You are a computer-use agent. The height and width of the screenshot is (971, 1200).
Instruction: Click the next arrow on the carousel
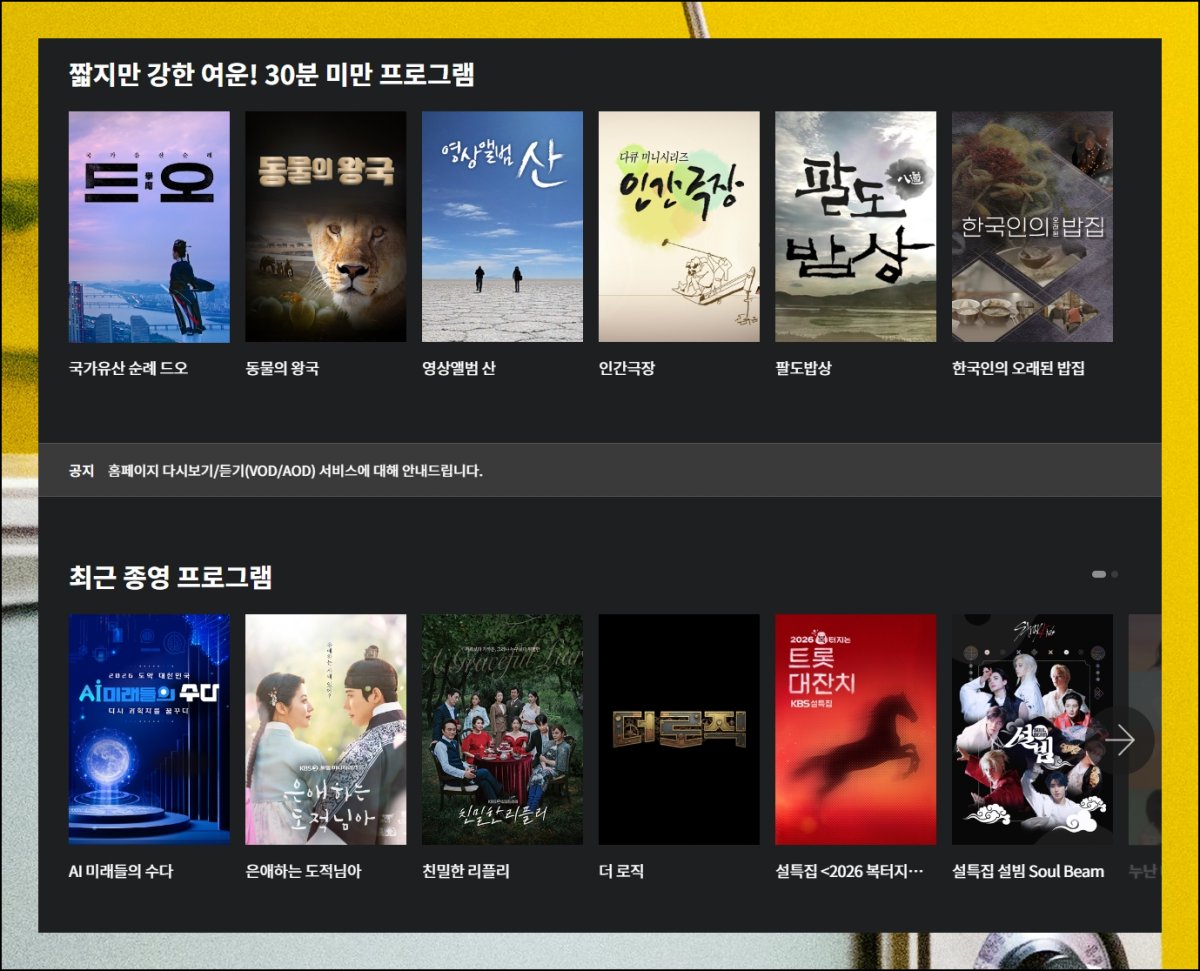click(x=1120, y=740)
